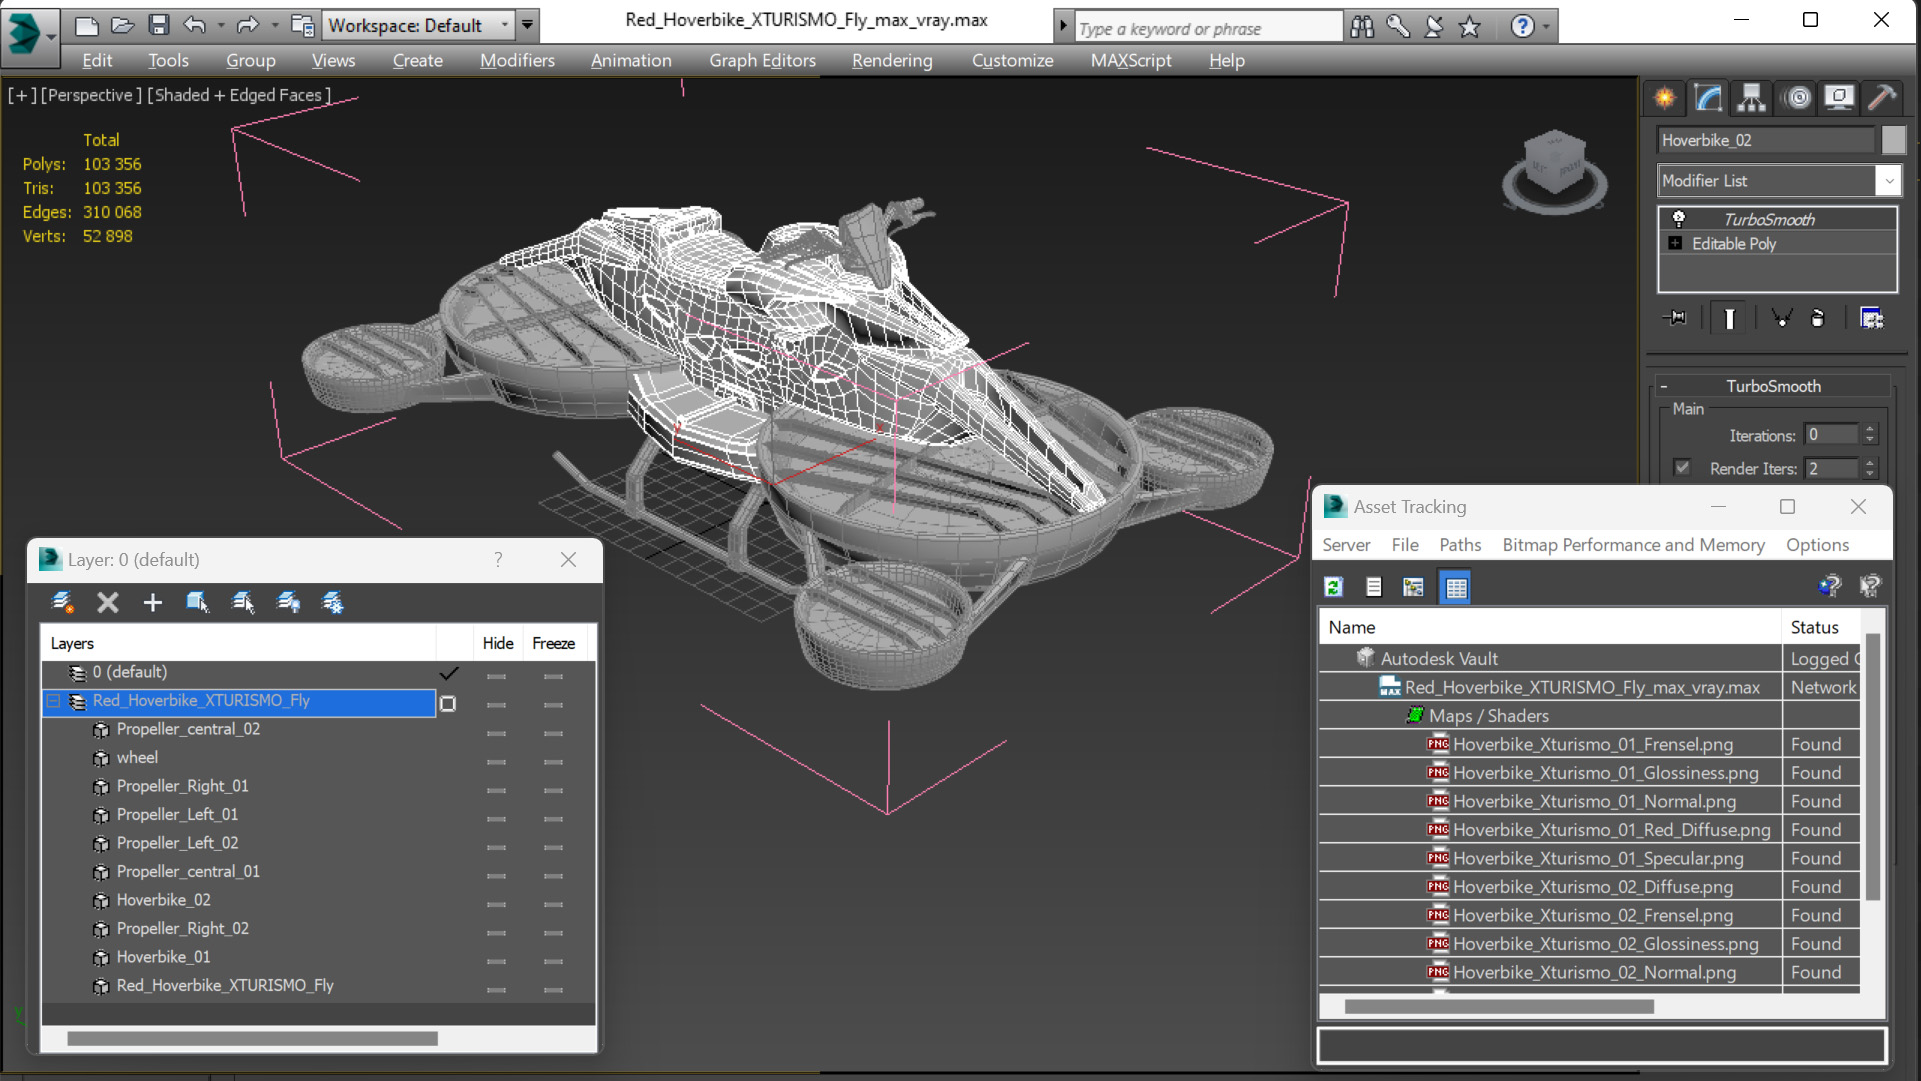The height and width of the screenshot is (1081, 1921).
Task: Click the Redo arrow icon
Action: coord(247,25)
